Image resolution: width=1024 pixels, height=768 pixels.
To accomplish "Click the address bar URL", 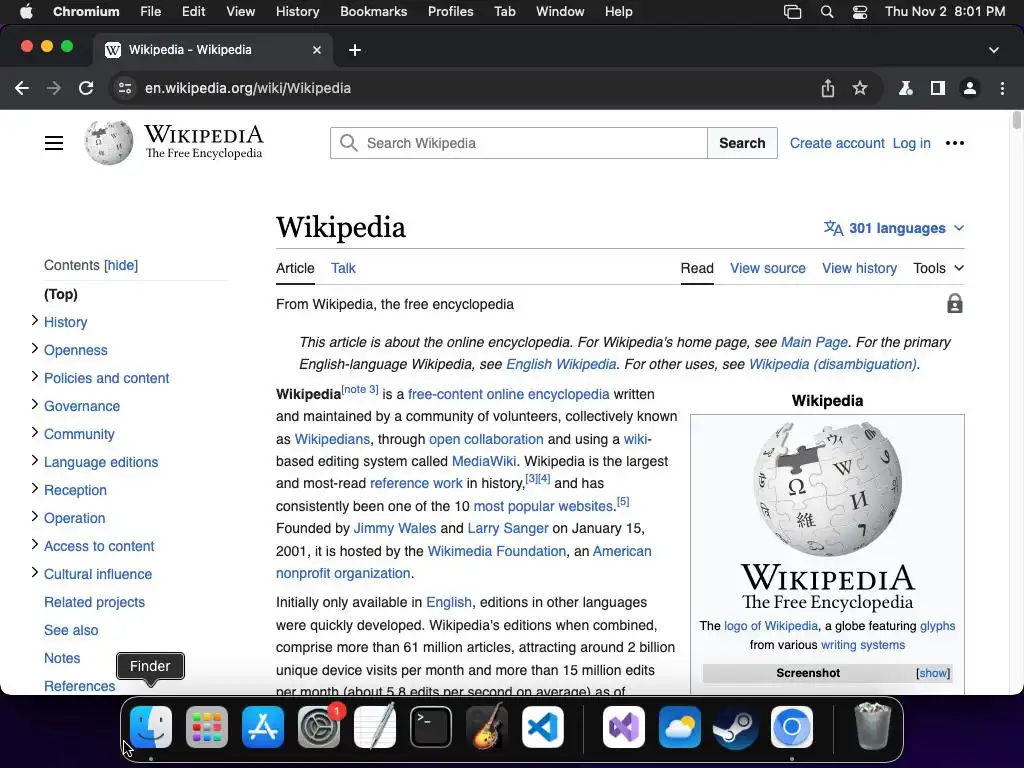I will tap(248, 88).
